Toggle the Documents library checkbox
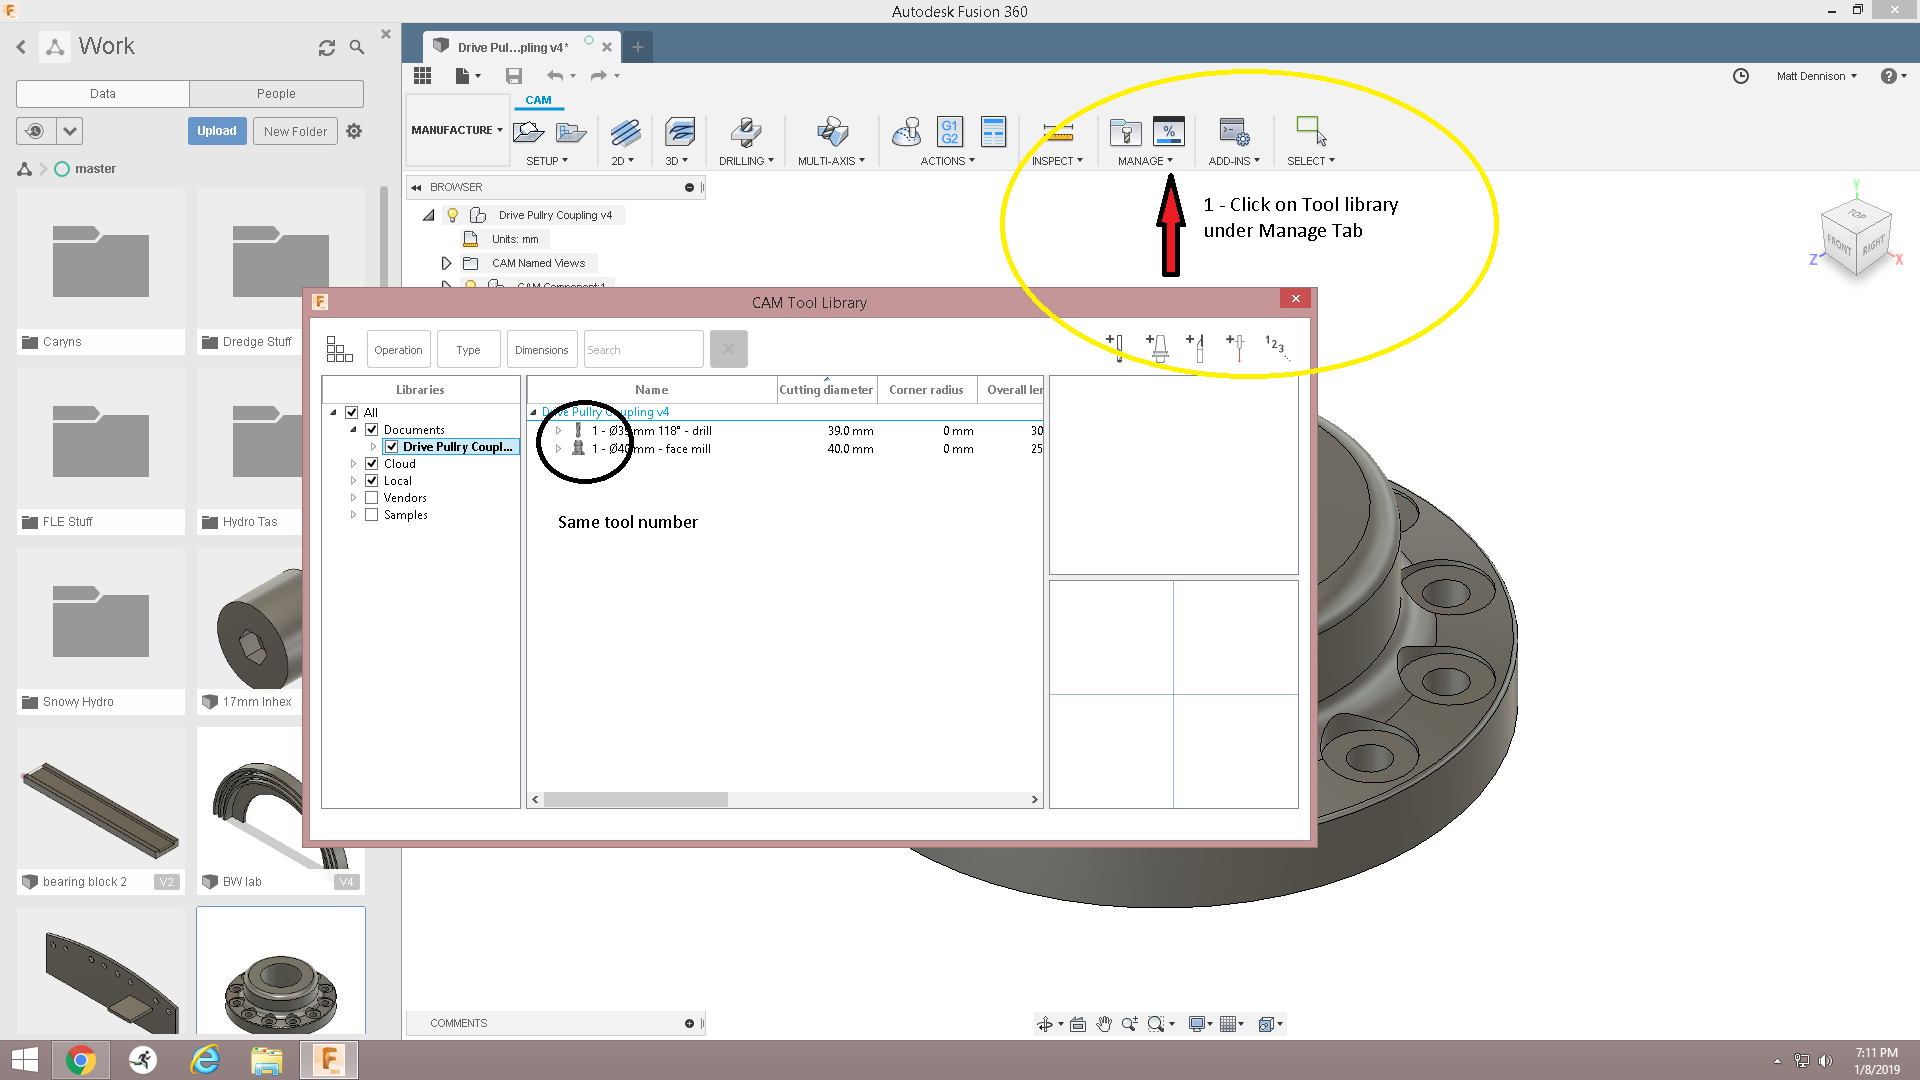Viewport: 1920px width, 1080px height. (372, 429)
